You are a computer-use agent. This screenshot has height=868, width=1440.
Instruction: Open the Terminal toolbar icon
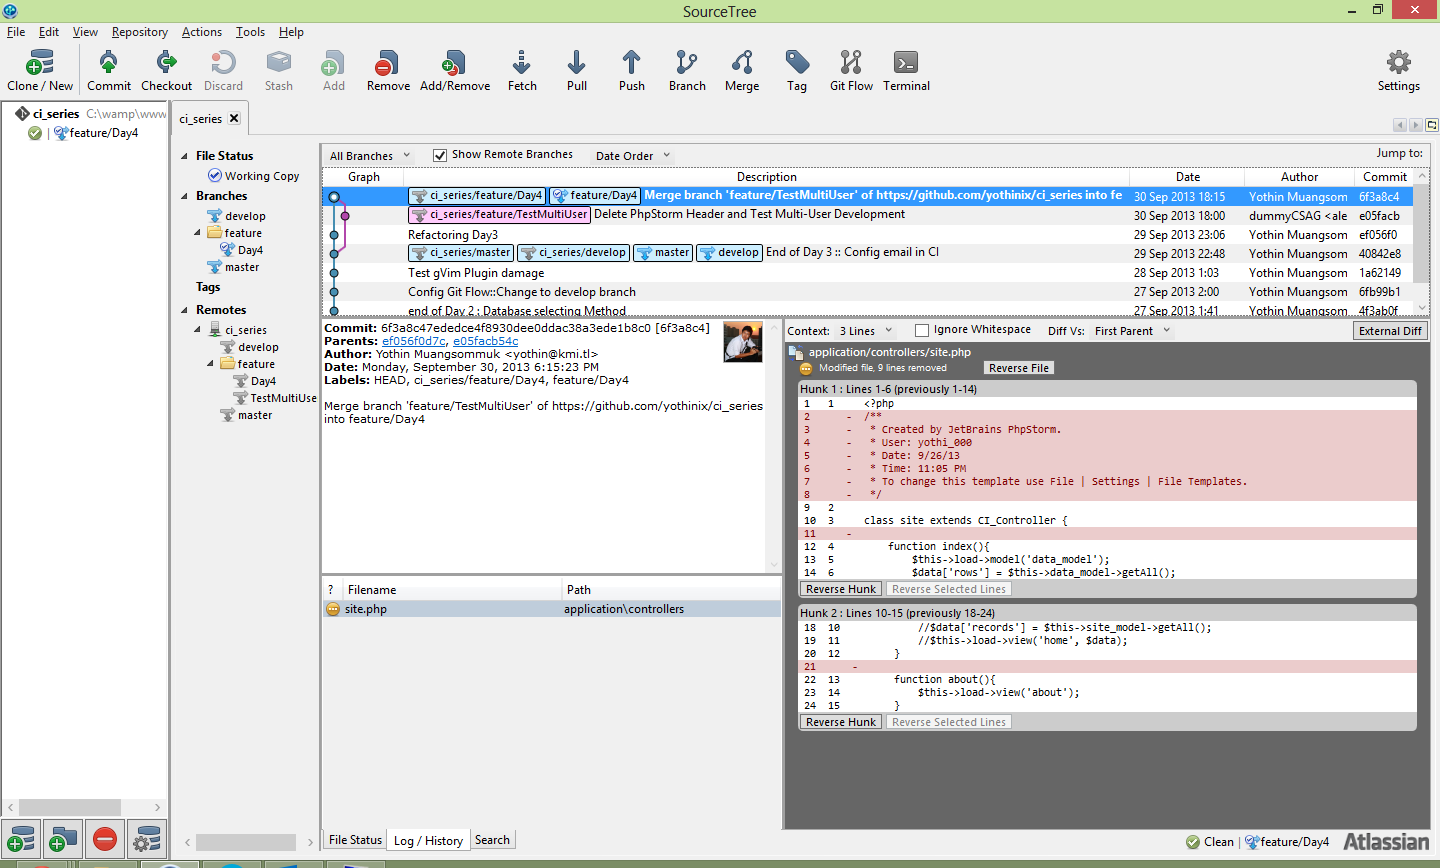pyautogui.click(x=906, y=71)
